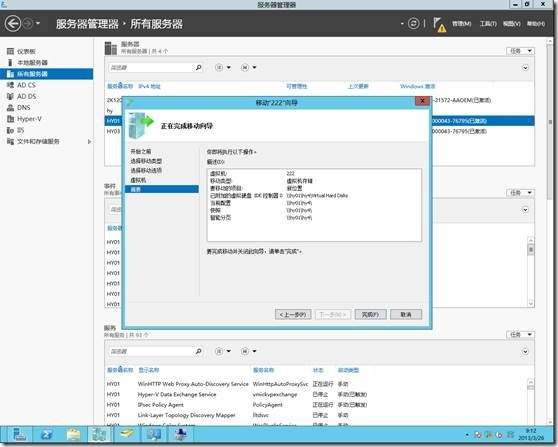Expand the events panel chevron
558x447 pixels.
[x=525, y=210]
